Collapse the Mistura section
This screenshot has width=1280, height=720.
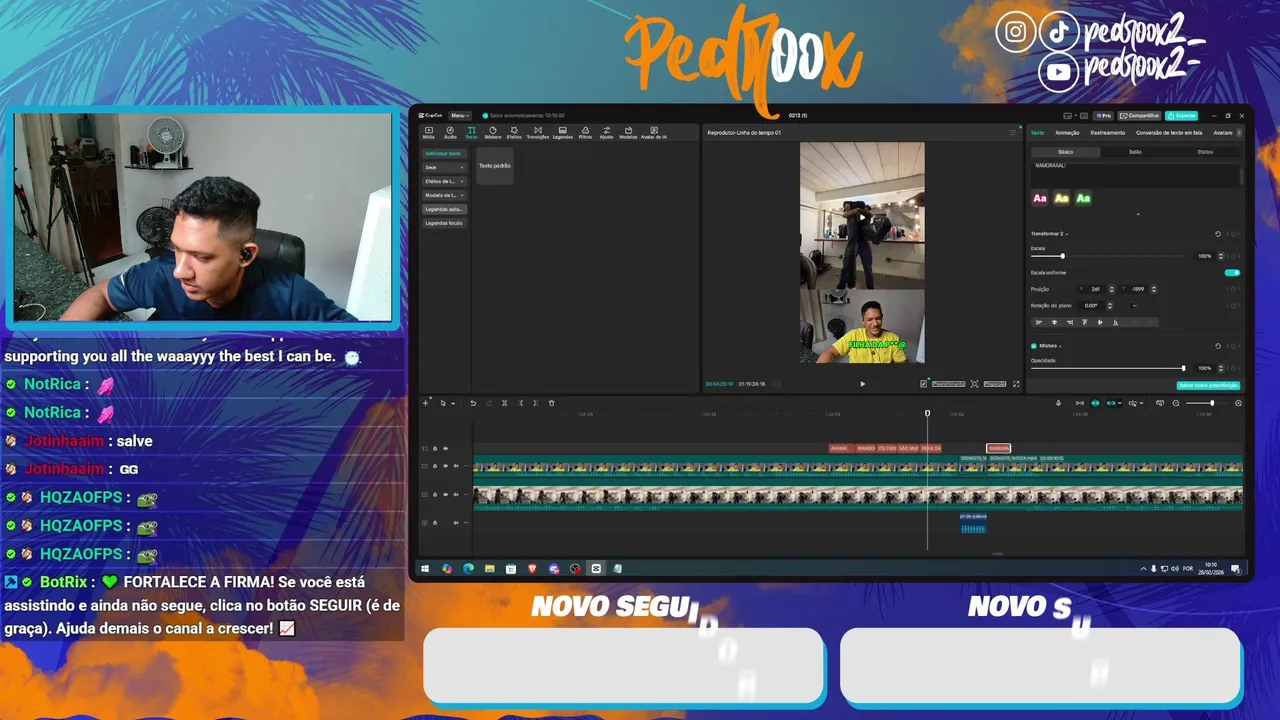pyautogui.click(x=1060, y=346)
